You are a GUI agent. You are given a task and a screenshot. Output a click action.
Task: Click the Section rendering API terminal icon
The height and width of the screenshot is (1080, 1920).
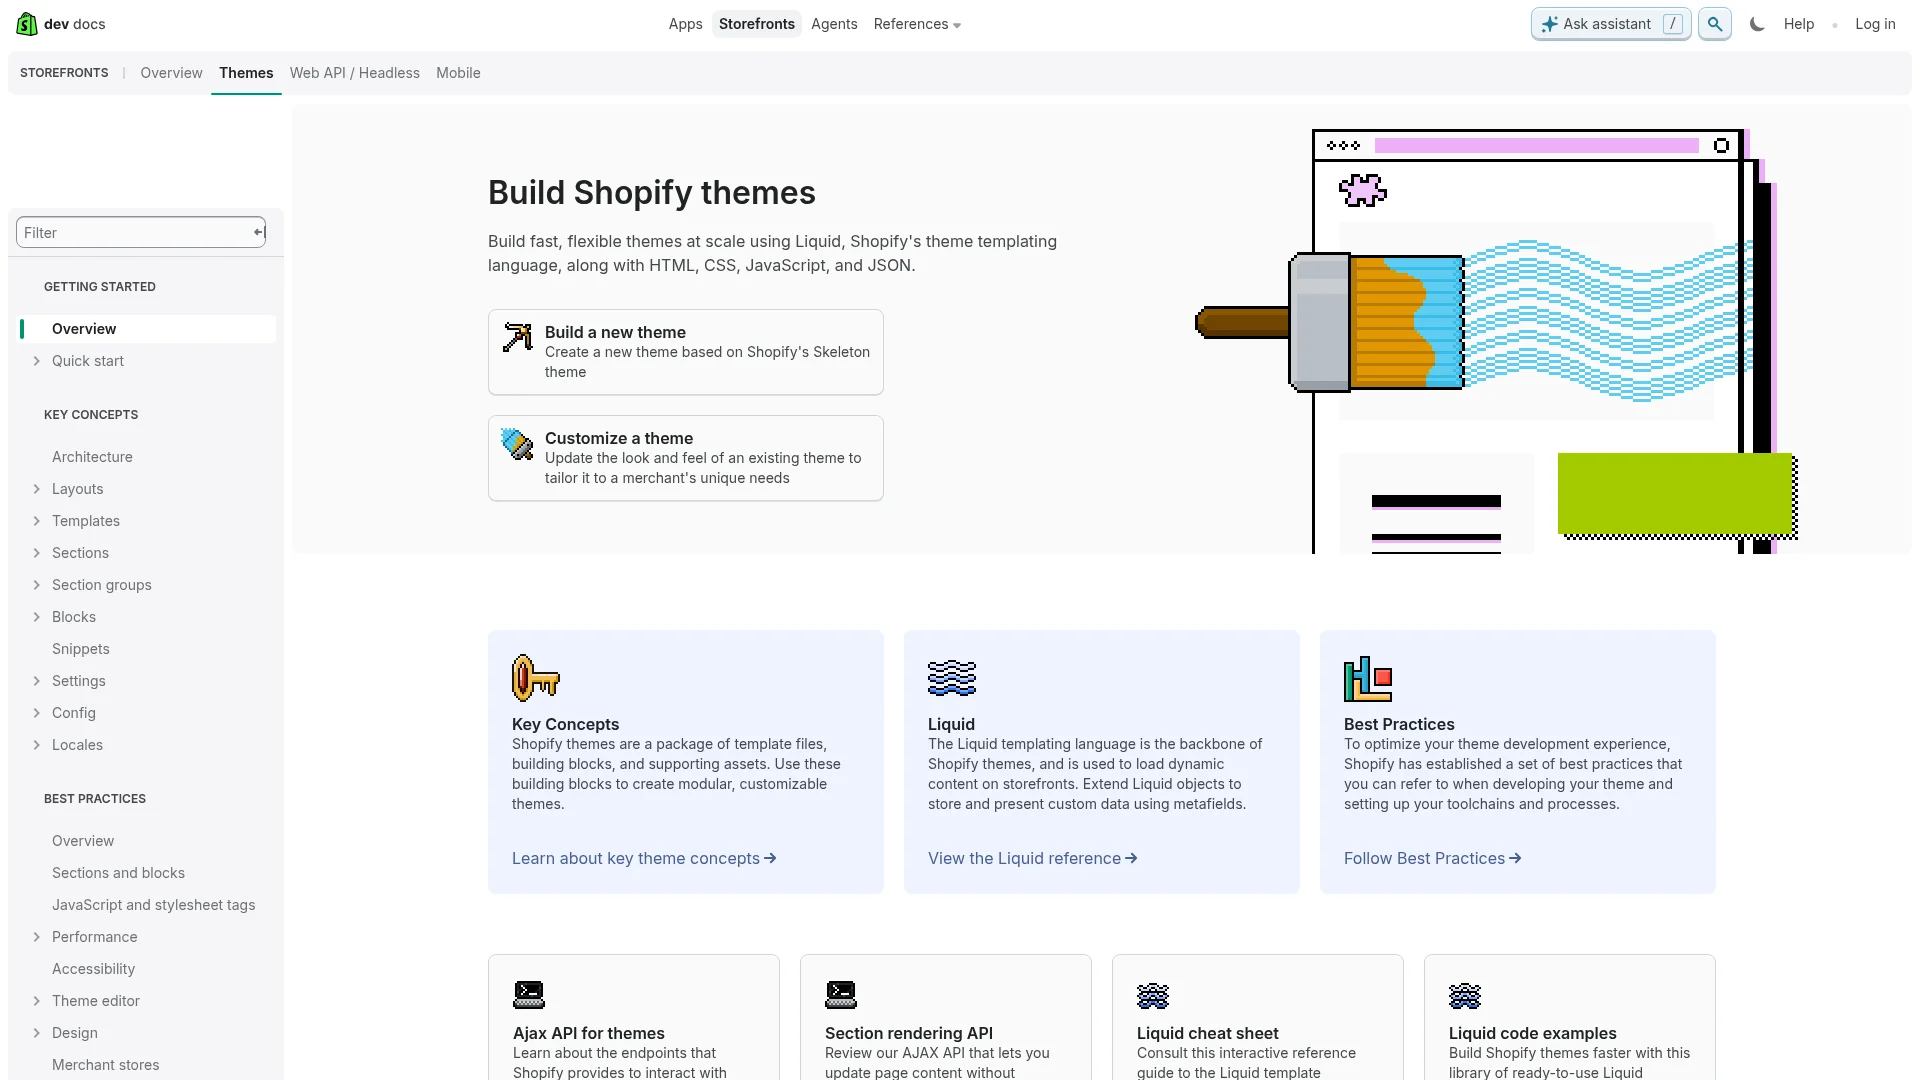841,994
